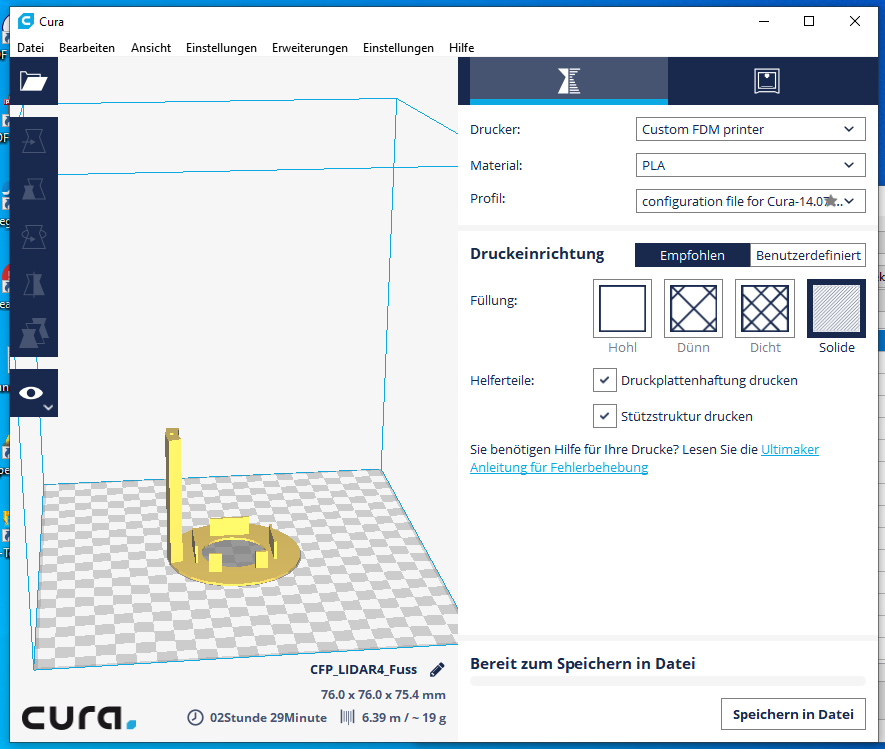885x749 pixels.
Task: Open the Erweiterungen menu
Action: click(x=310, y=48)
